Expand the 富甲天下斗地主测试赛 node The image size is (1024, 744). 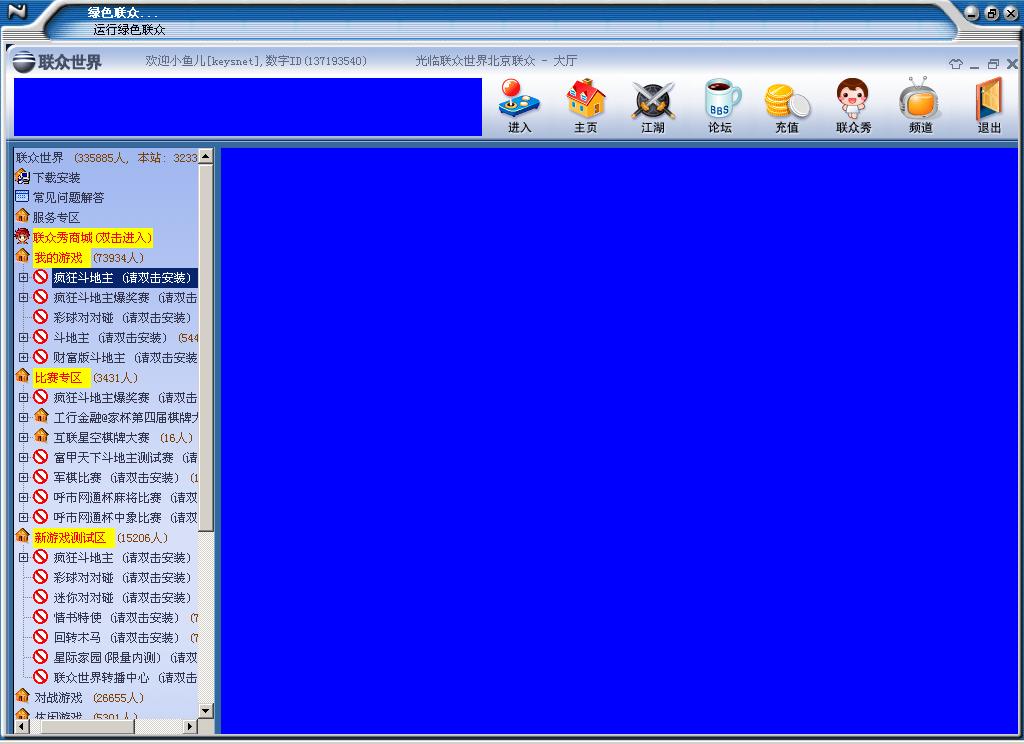point(24,457)
